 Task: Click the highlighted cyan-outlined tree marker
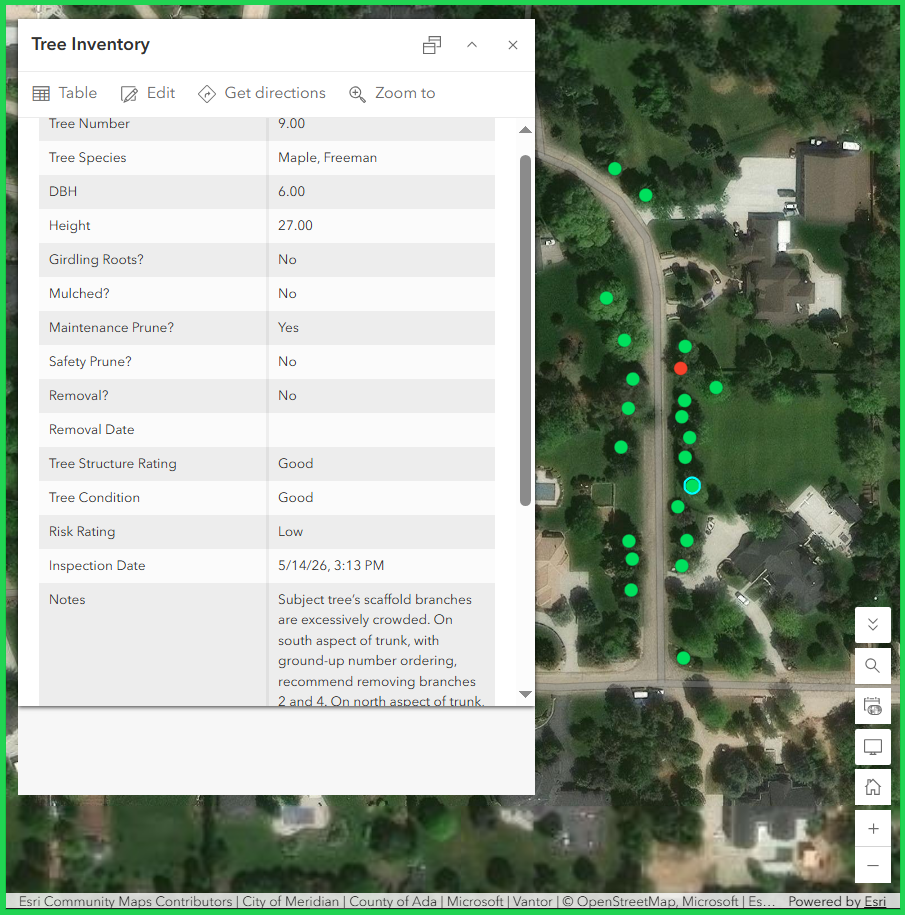click(x=692, y=486)
